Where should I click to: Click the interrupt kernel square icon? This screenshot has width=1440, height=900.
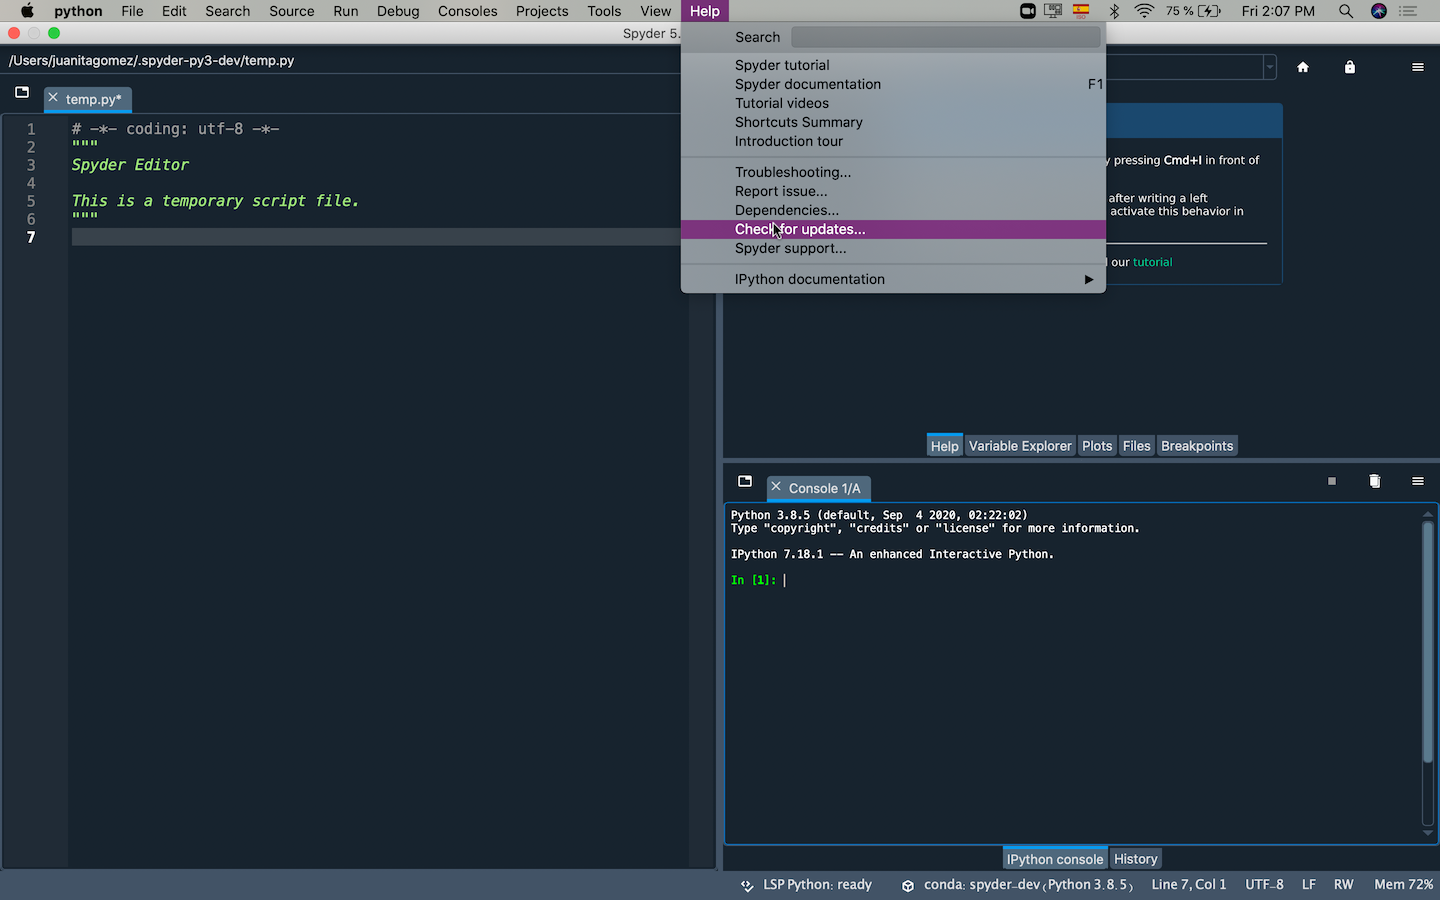click(x=1331, y=481)
